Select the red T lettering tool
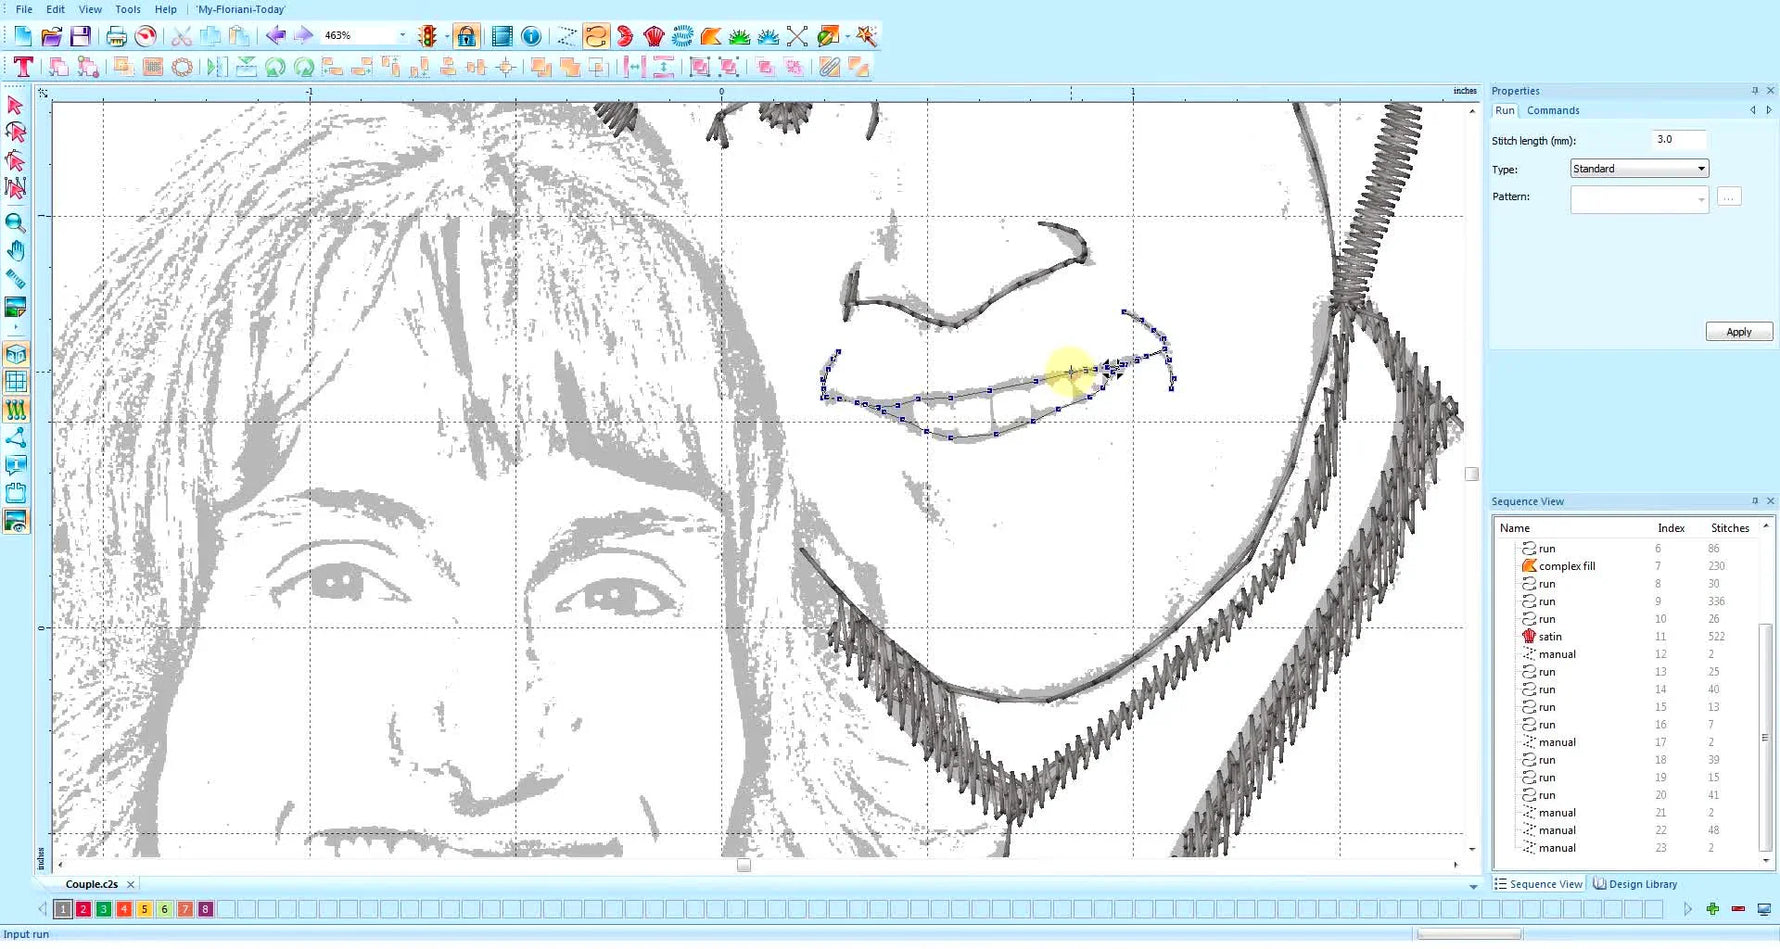Viewport: 1780px width, 949px height. click(x=23, y=67)
